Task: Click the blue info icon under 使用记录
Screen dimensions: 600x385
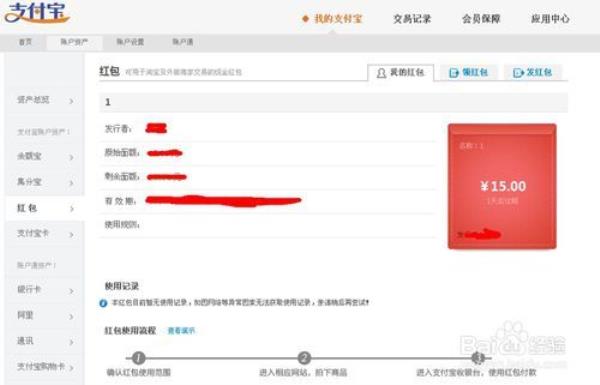Action: pyautogui.click(x=103, y=303)
